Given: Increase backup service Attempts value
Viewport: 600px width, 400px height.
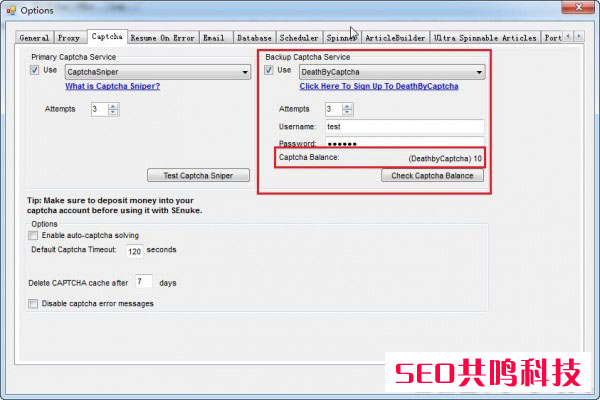Looking at the screenshot, I should pos(347,106).
